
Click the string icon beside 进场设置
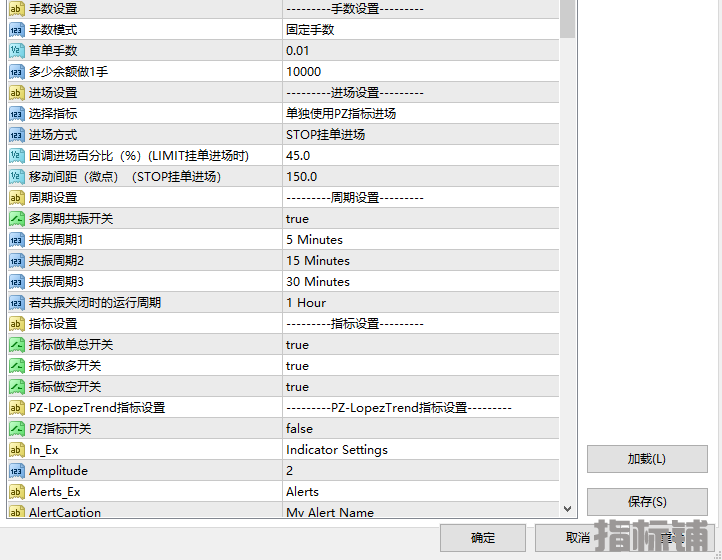[16, 93]
